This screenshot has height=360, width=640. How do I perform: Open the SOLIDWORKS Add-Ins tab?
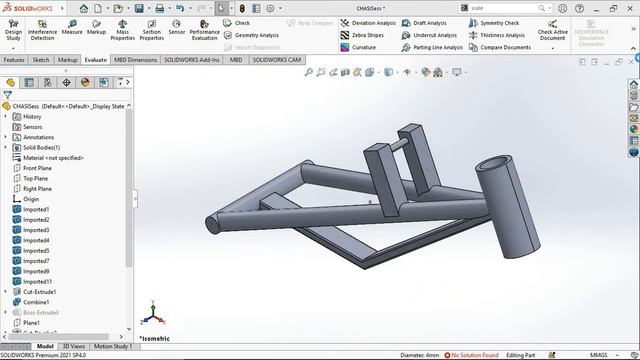(192, 60)
